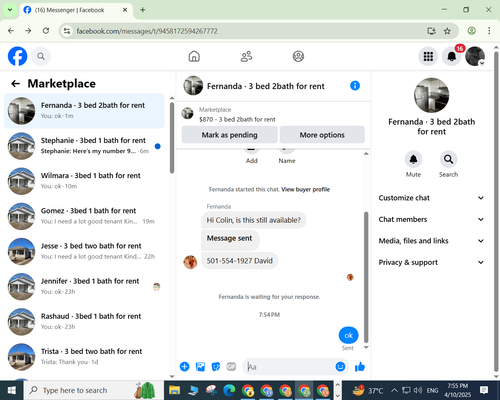Click message '501-554-1927 David'

click(x=240, y=261)
